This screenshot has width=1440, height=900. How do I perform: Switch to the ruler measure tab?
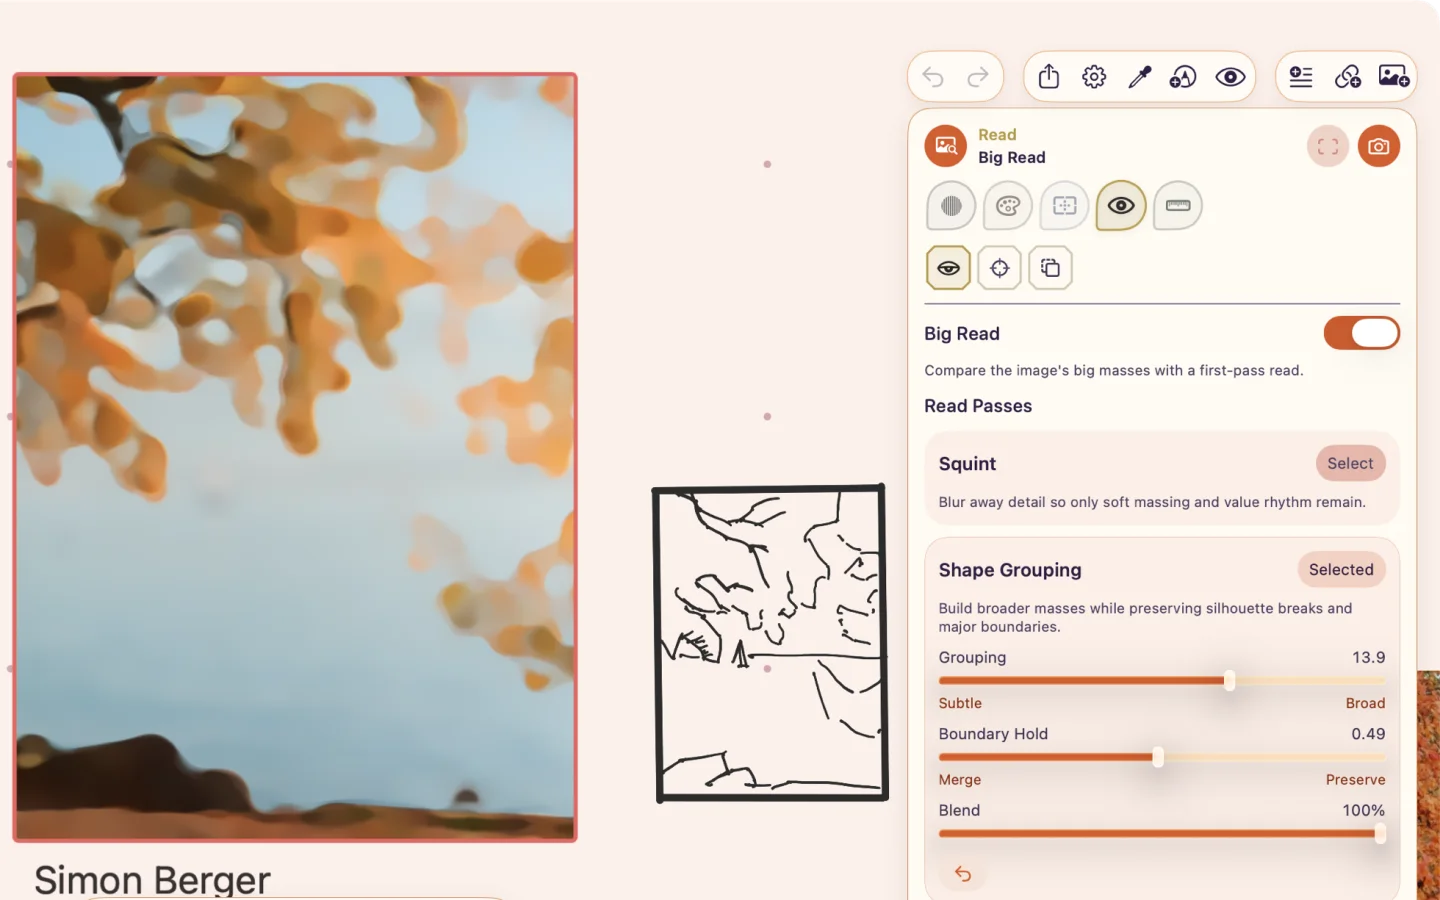pyautogui.click(x=1178, y=206)
